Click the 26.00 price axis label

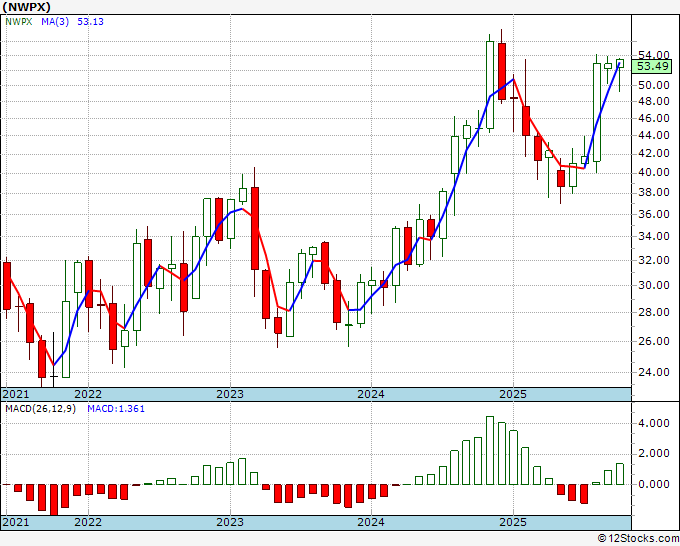tap(654, 341)
